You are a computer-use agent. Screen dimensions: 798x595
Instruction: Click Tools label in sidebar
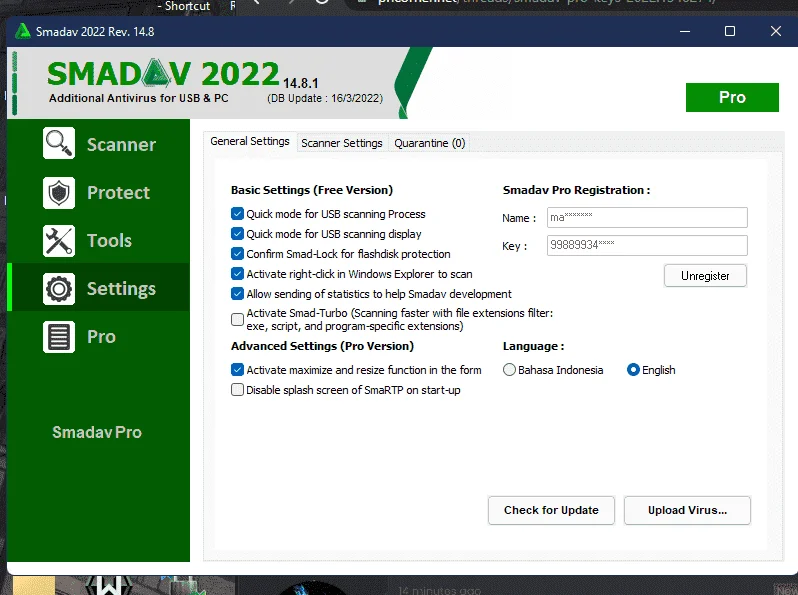[x=109, y=241]
